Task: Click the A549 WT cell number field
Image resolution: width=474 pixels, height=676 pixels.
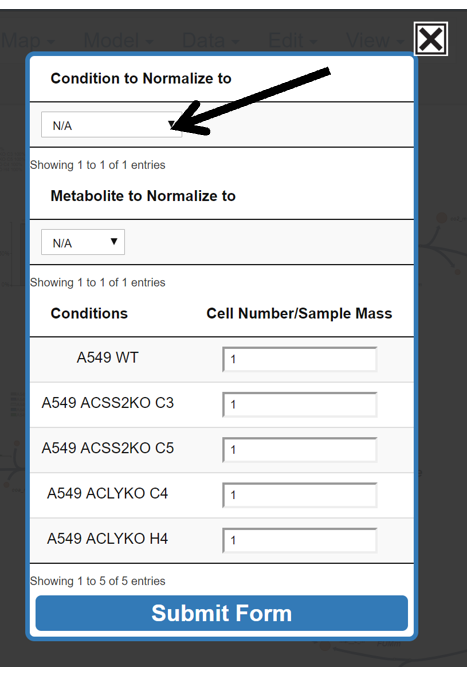Action: click(300, 359)
